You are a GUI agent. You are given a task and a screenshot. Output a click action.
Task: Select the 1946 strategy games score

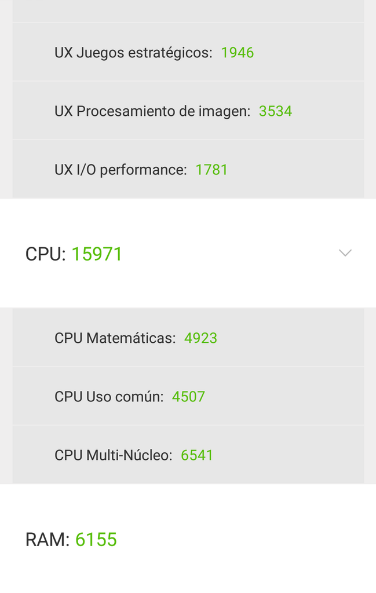pyautogui.click(x=238, y=53)
